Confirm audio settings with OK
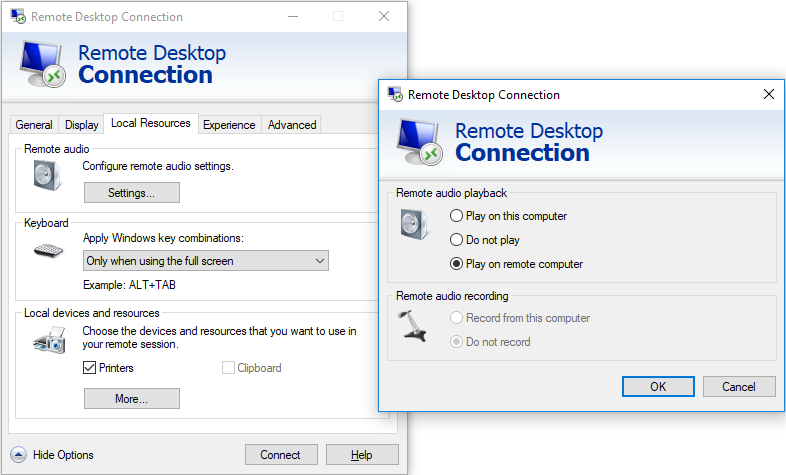Viewport: 786px width, 475px height. point(658,386)
